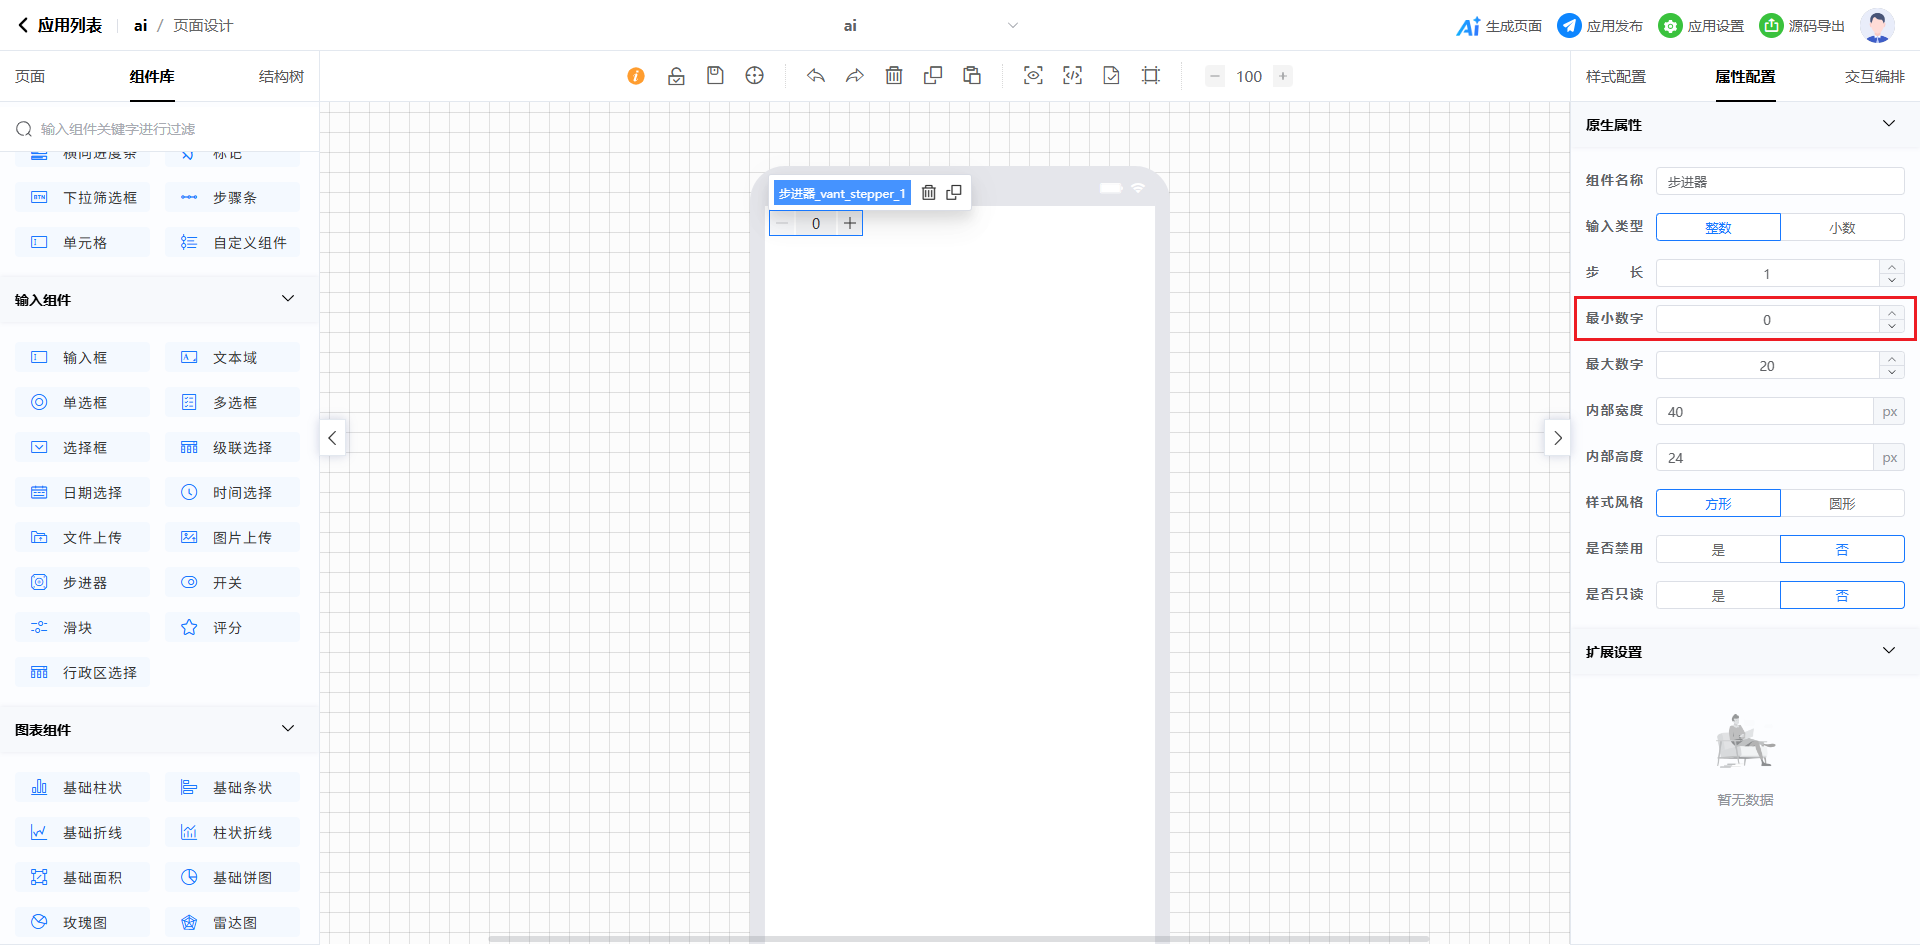The image size is (1920, 945).
Task: Switch to the 结构树 tab
Action: click(281, 77)
